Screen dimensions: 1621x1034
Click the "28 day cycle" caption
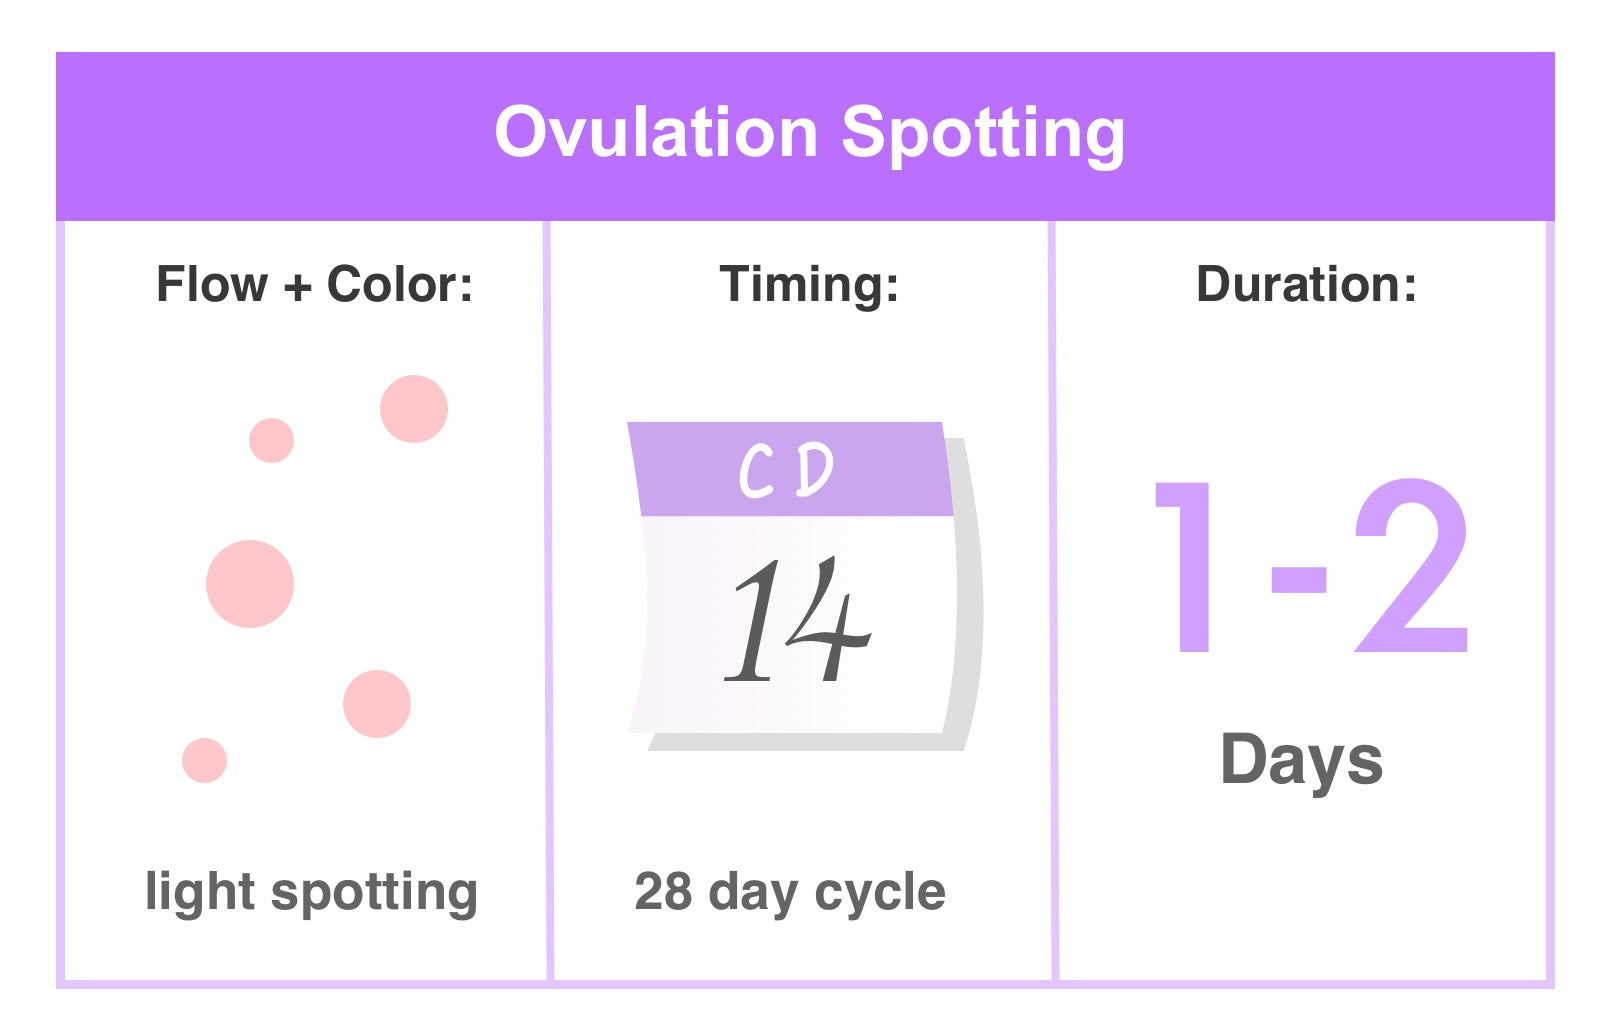pos(790,892)
